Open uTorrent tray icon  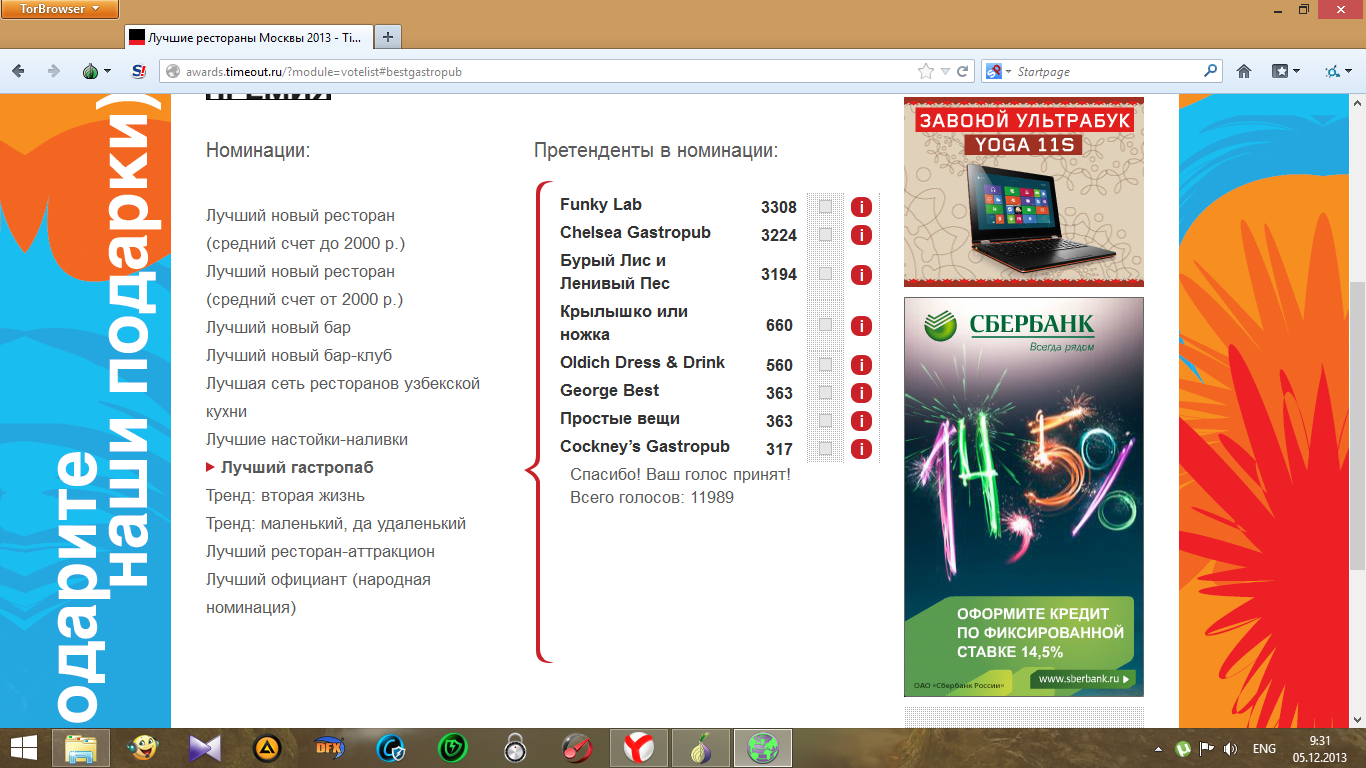coord(1183,748)
